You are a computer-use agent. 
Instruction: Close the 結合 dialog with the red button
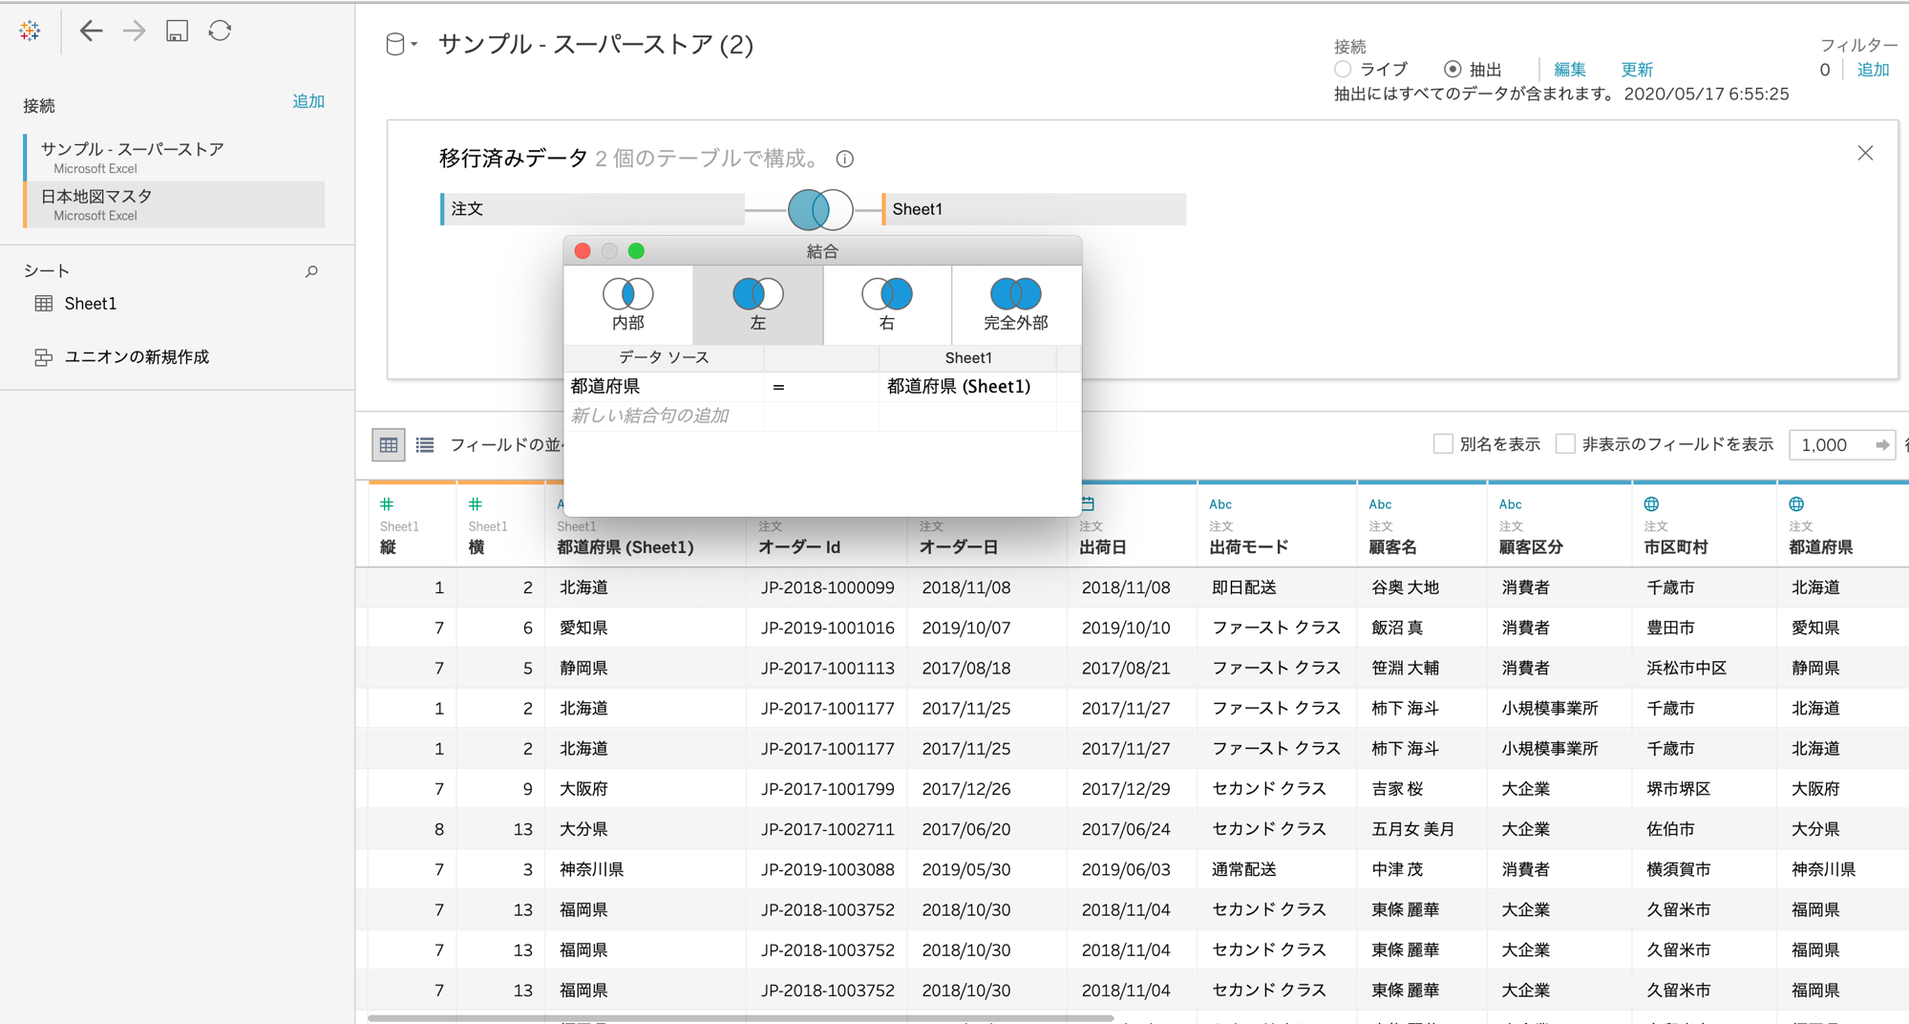pos(583,251)
